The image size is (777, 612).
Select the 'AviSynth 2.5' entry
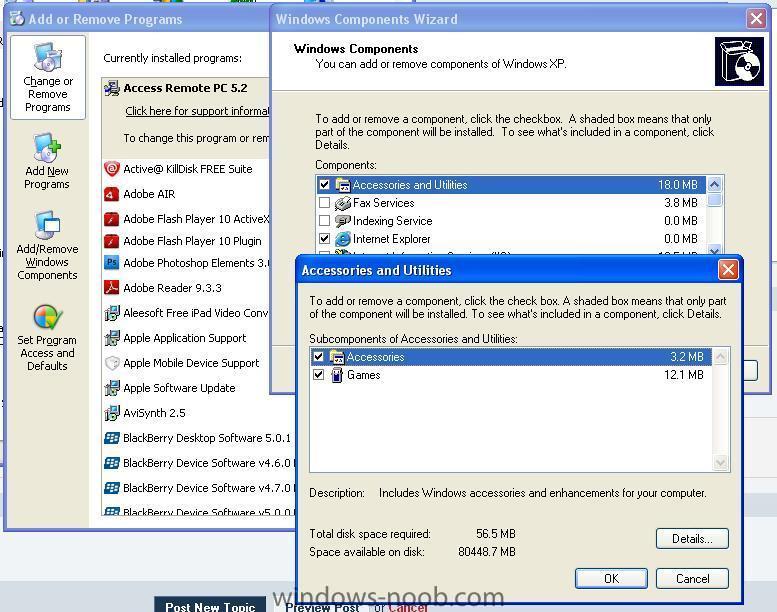pyautogui.click(x=154, y=413)
